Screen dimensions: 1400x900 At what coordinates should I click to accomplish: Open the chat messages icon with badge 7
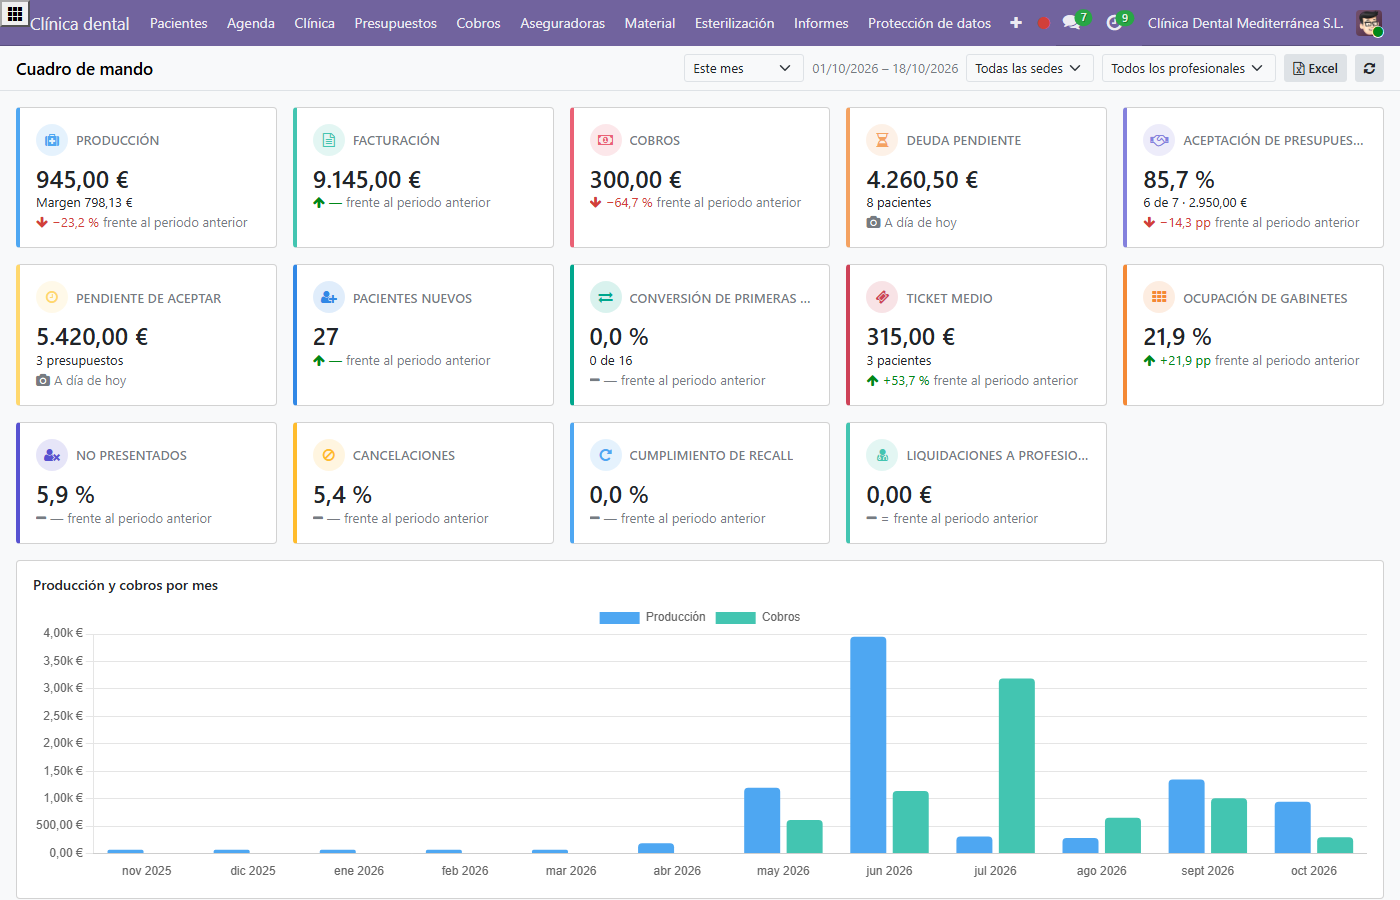coord(1073,22)
